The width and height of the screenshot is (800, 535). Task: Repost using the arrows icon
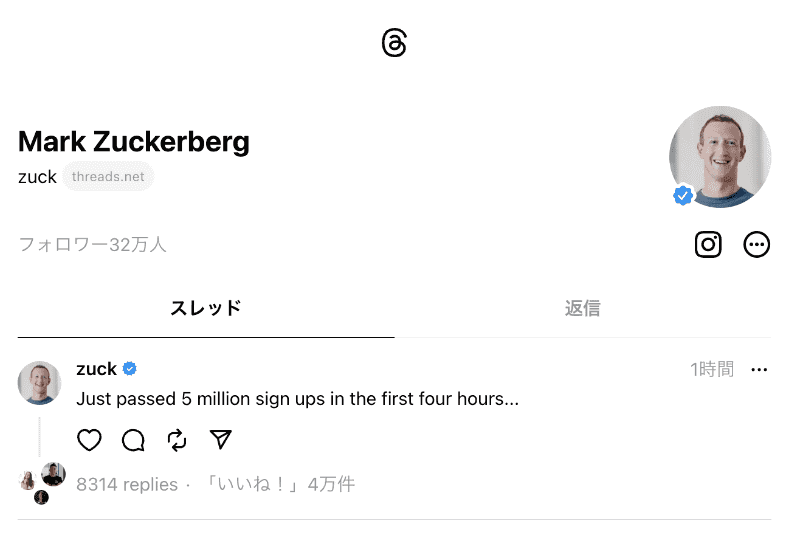[x=177, y=440]
